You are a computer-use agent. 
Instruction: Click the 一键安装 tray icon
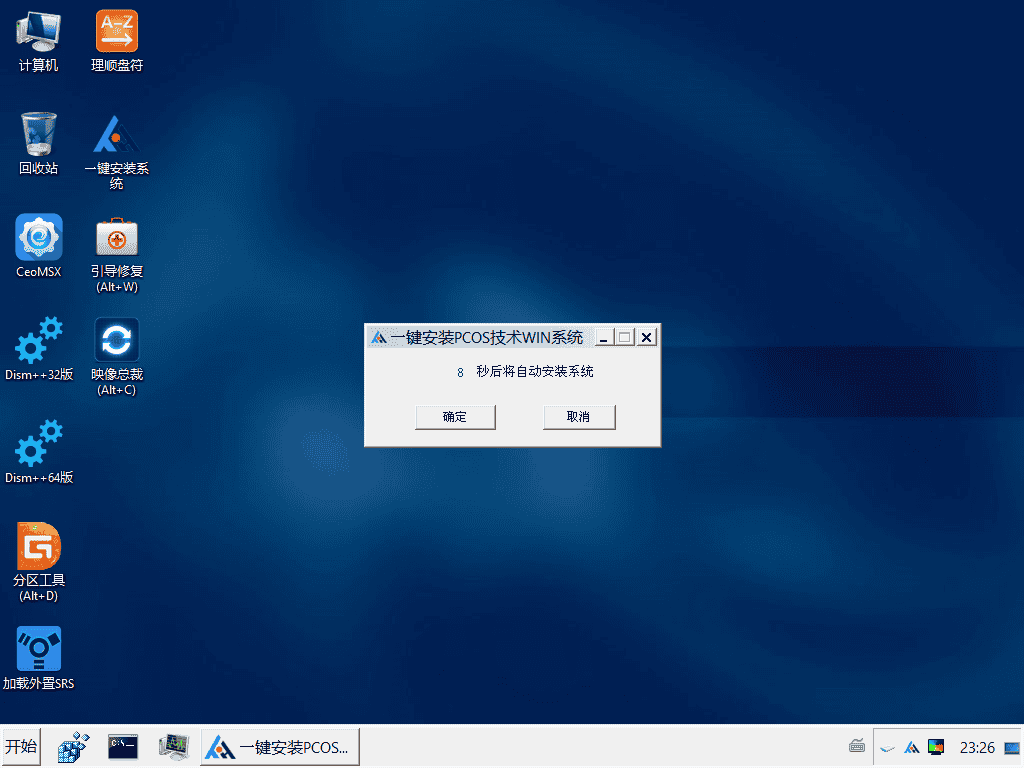[x=912, y=747]
